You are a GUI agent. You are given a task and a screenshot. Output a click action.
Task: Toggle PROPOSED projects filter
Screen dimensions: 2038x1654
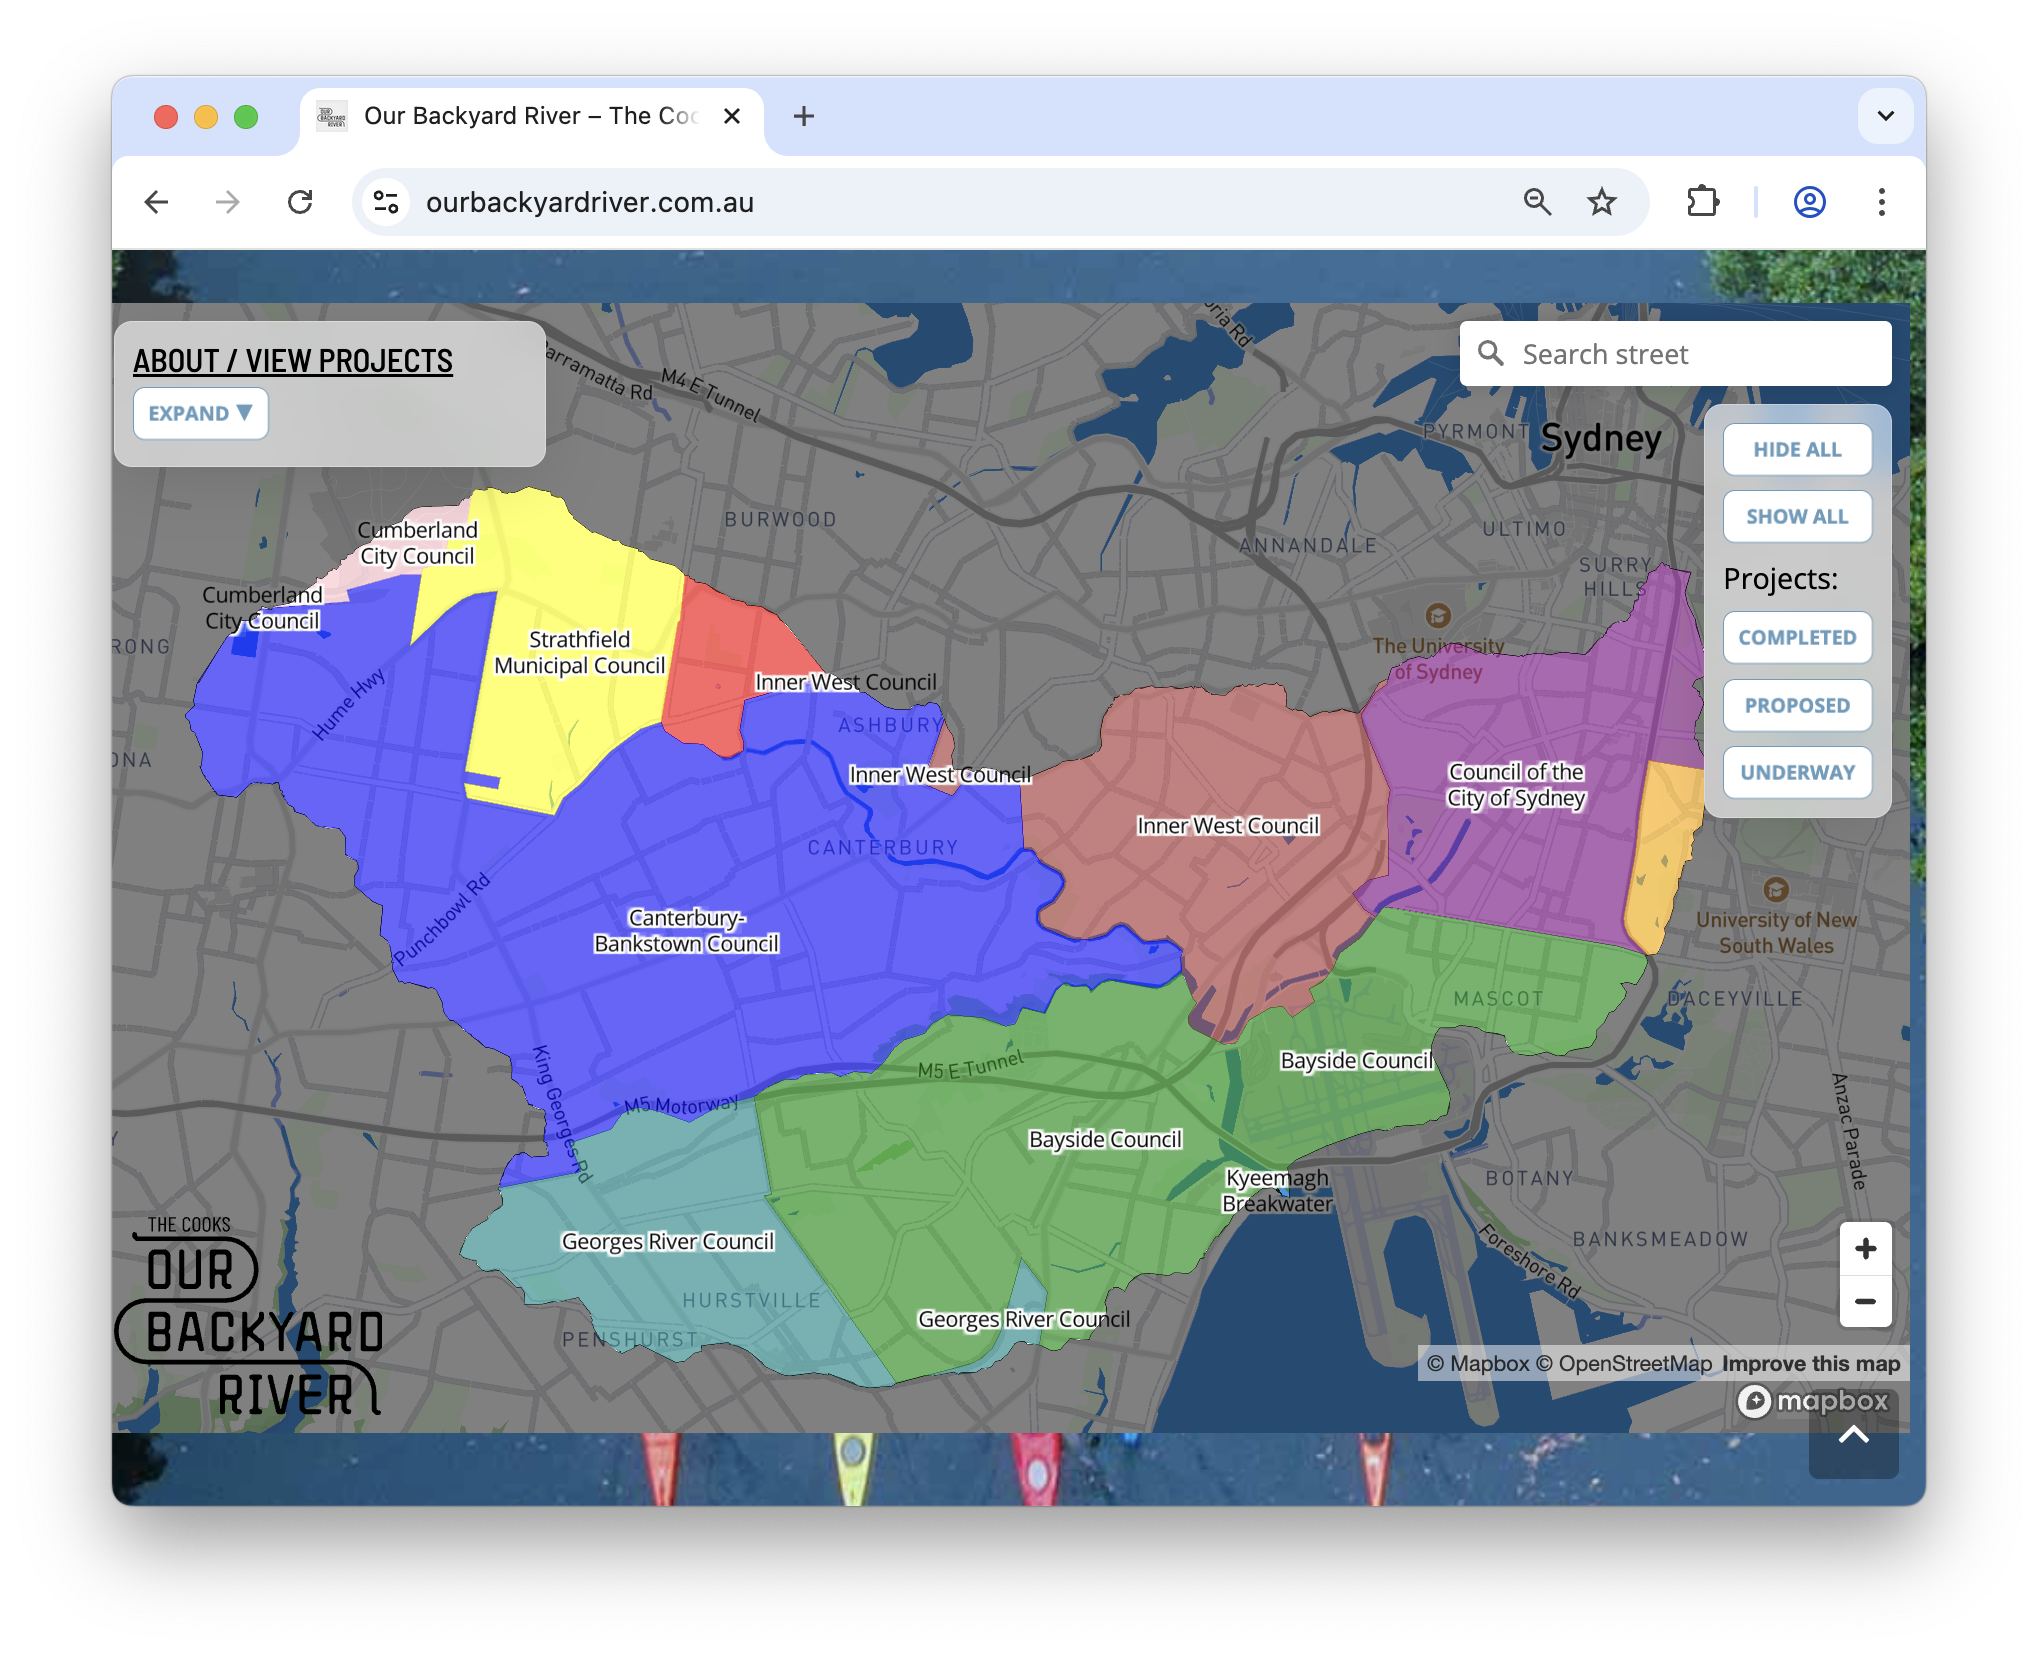(1796, 705)
